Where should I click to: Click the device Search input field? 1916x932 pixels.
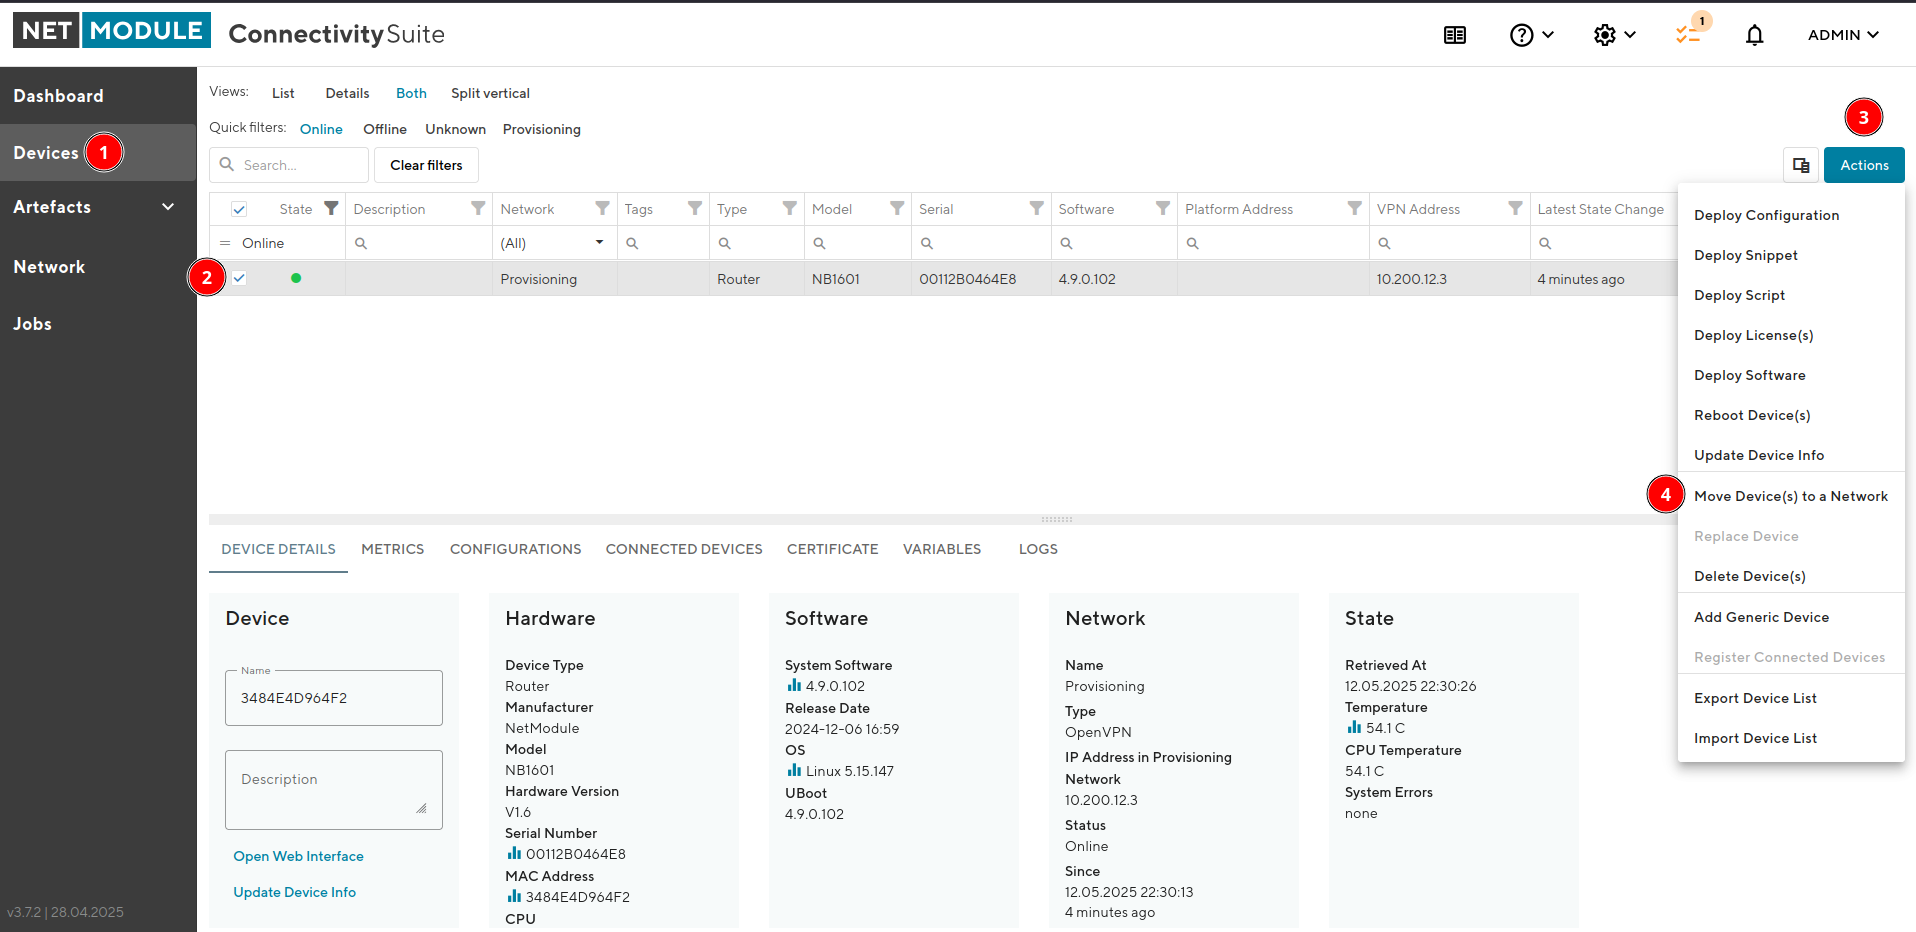click(x=289, y=165)
